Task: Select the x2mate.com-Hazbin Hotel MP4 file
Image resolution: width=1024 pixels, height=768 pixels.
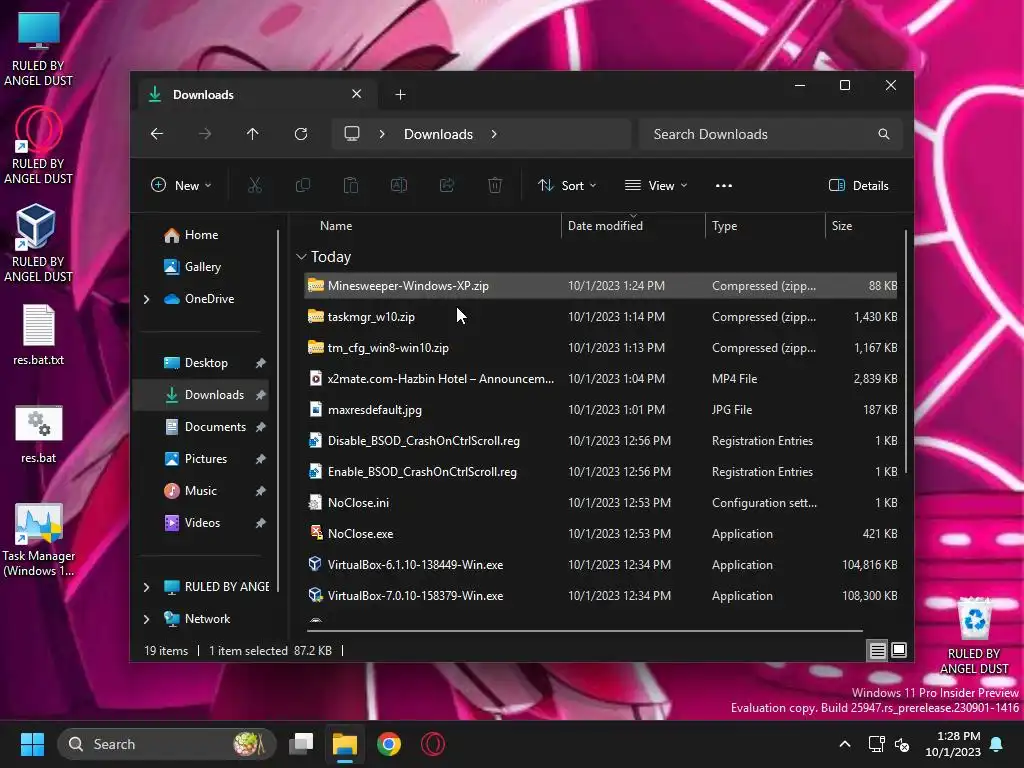Action: click(x=601, y=379)
